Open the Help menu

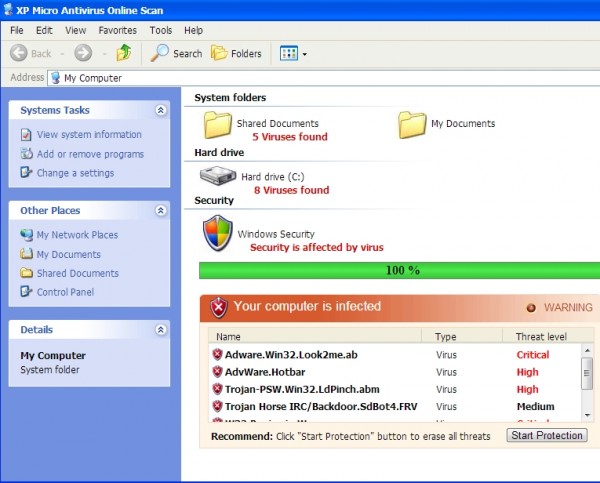193,30
